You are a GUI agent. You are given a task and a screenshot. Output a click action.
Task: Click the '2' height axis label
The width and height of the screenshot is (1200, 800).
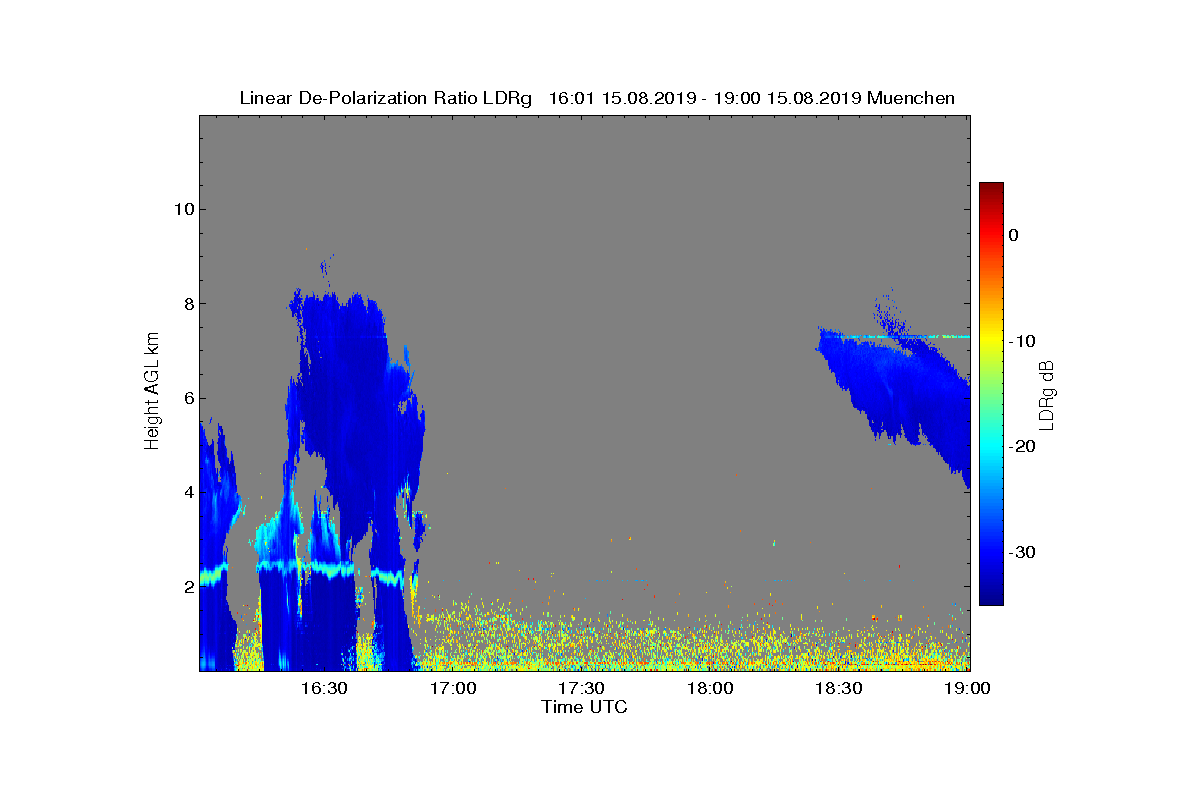[189, 587]
